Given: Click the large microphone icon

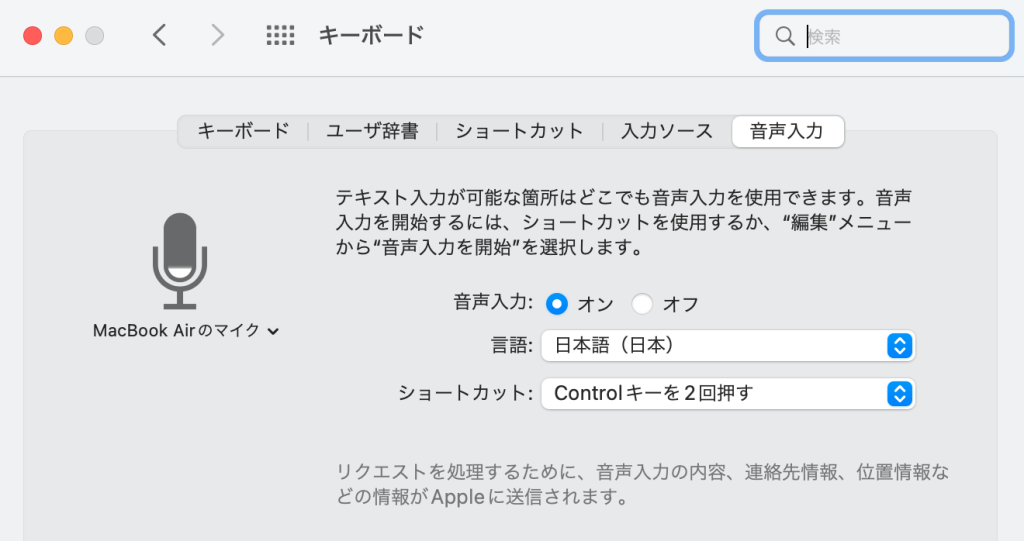Looking at the screenshot, I should (179, 261).
